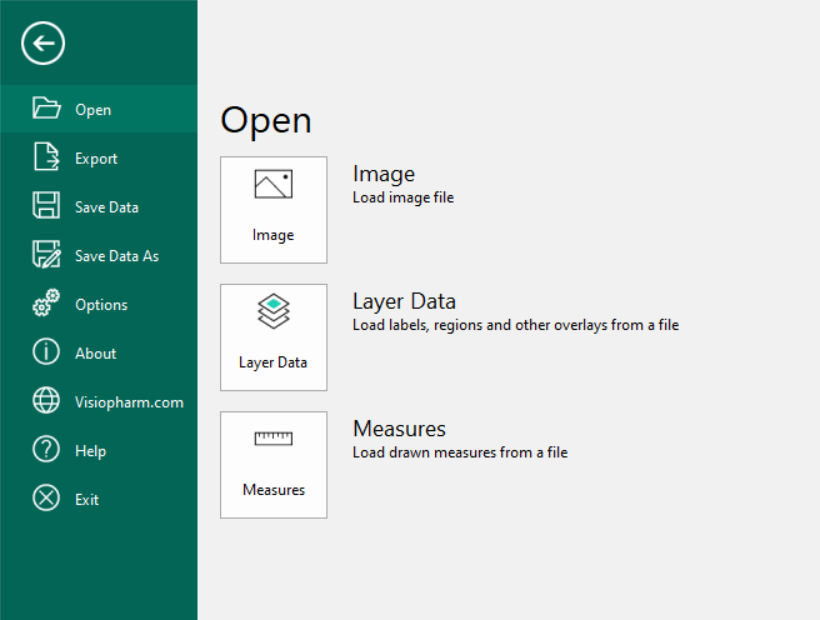Click the Save Data floppy disk icon
Viewport: 820px width, 620px height.
(47, 205)
